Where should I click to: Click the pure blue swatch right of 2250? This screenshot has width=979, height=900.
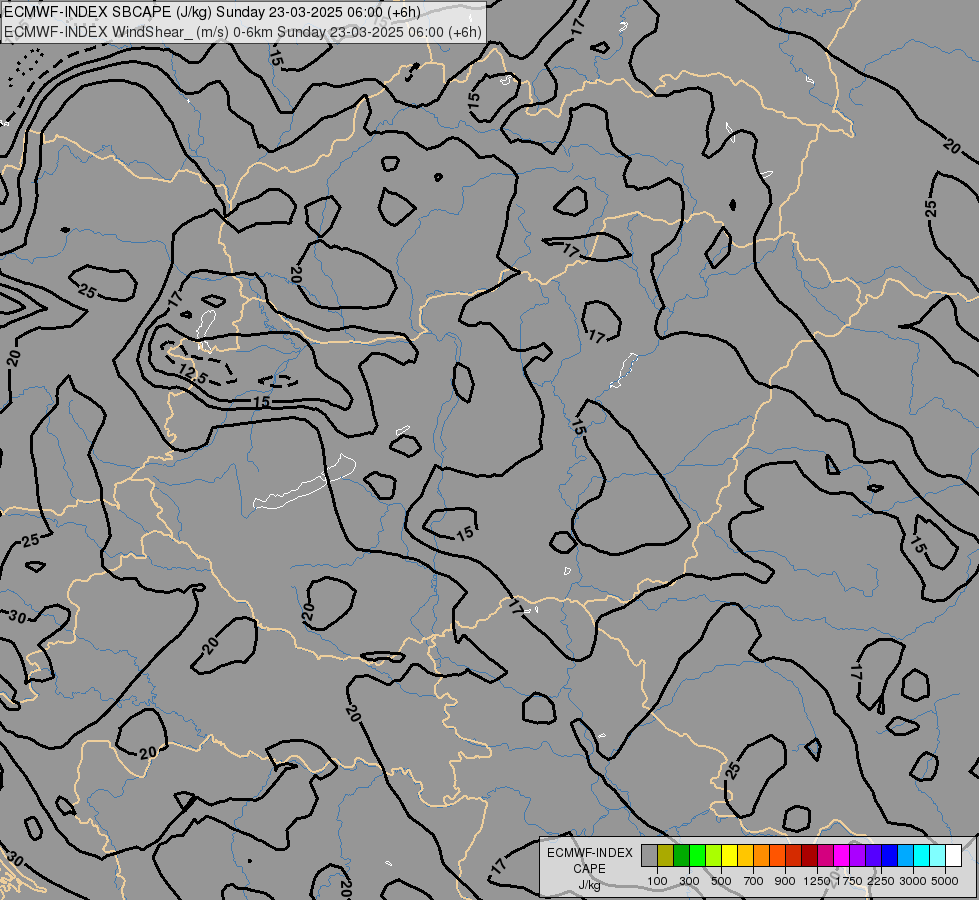click(890, 855)
